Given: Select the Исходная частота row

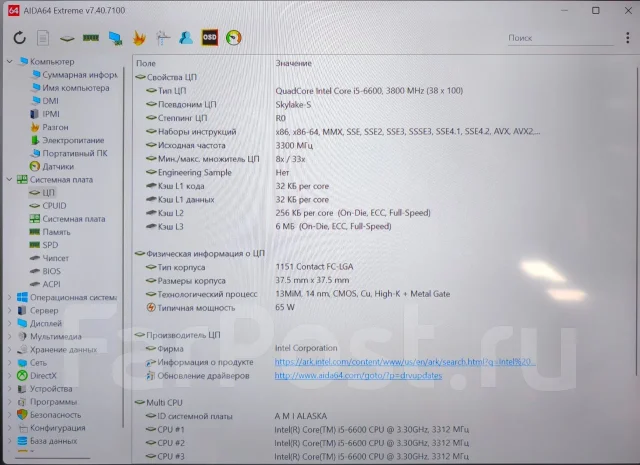Looking at the screenshot, I should (x=229, y=145).
